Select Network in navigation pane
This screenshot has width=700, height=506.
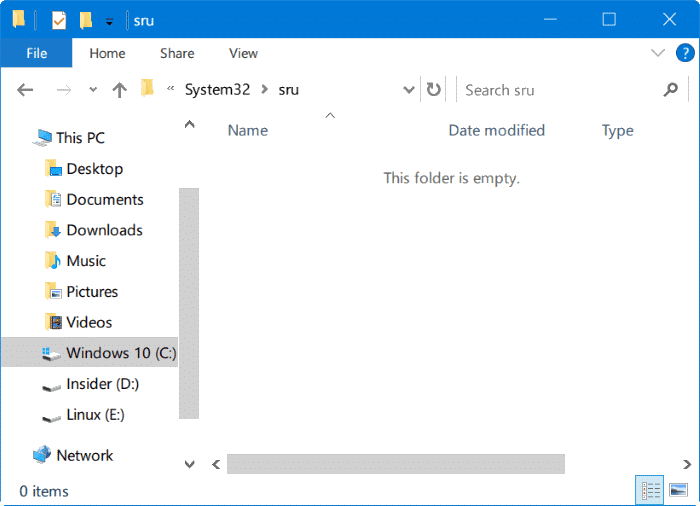point(84,456)
